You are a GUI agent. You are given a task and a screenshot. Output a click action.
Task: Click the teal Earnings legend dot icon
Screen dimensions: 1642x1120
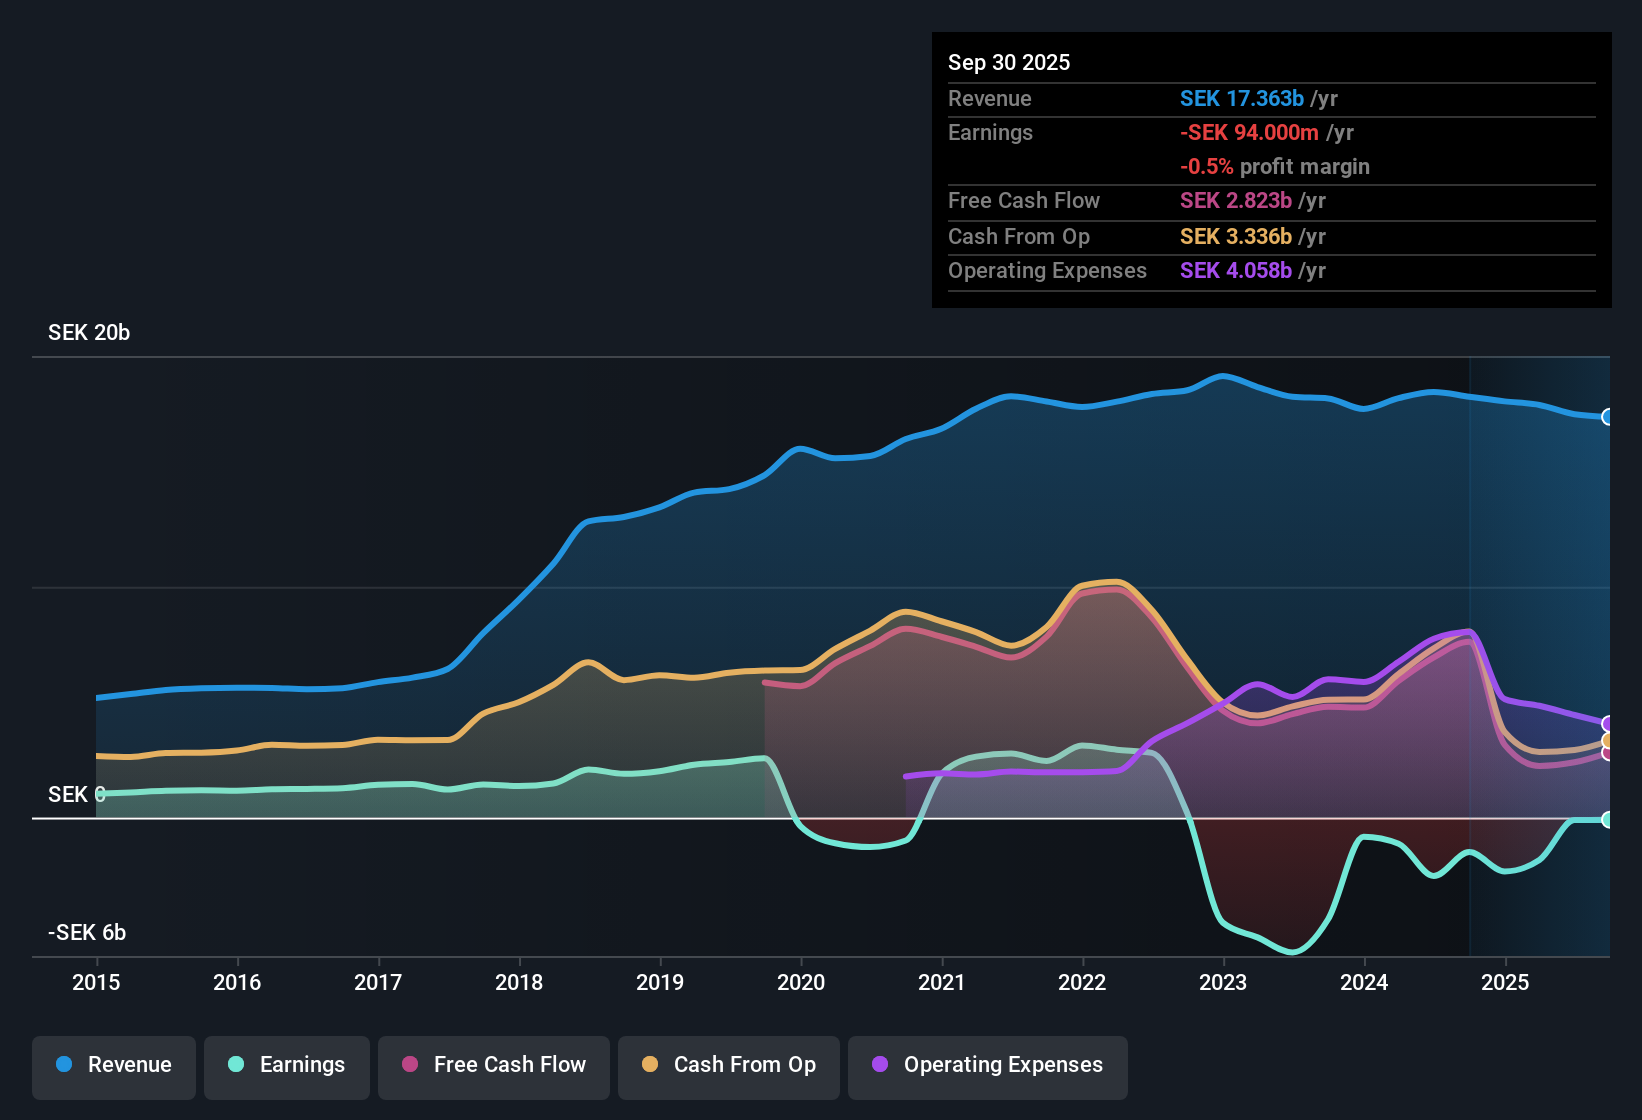tap(237, 1065)
